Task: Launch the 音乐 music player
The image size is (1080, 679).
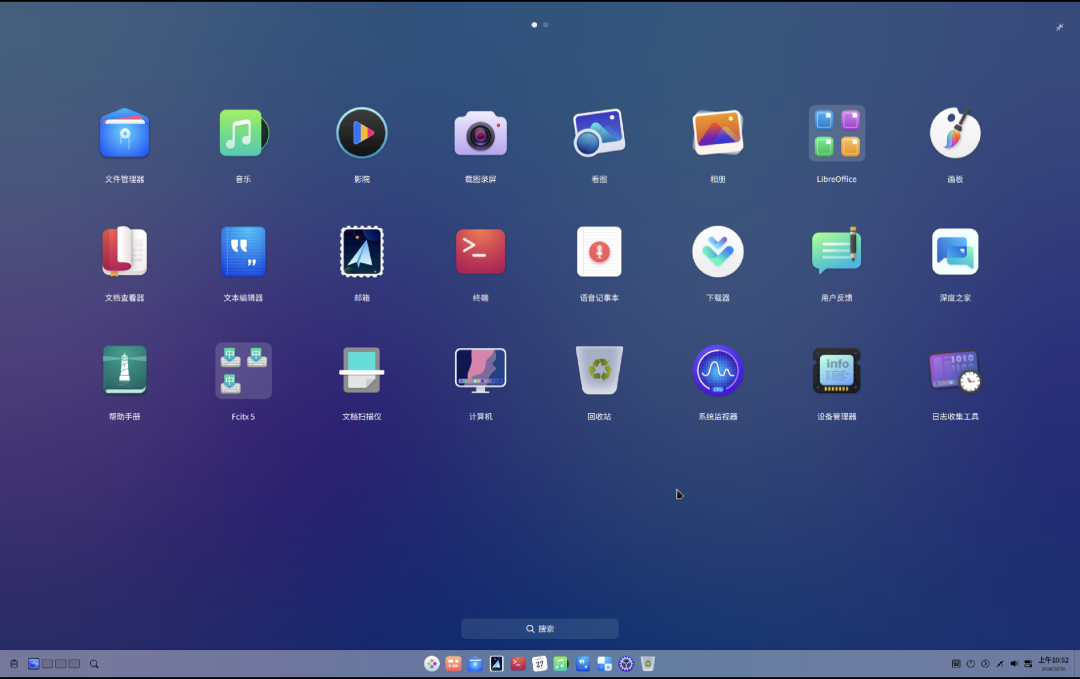Action: (x=243, y=133)
